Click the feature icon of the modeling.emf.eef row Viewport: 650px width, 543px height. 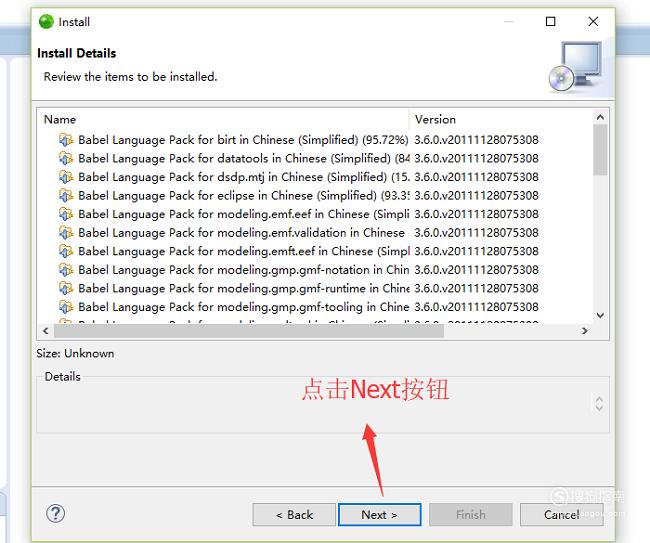click(66, 214)
